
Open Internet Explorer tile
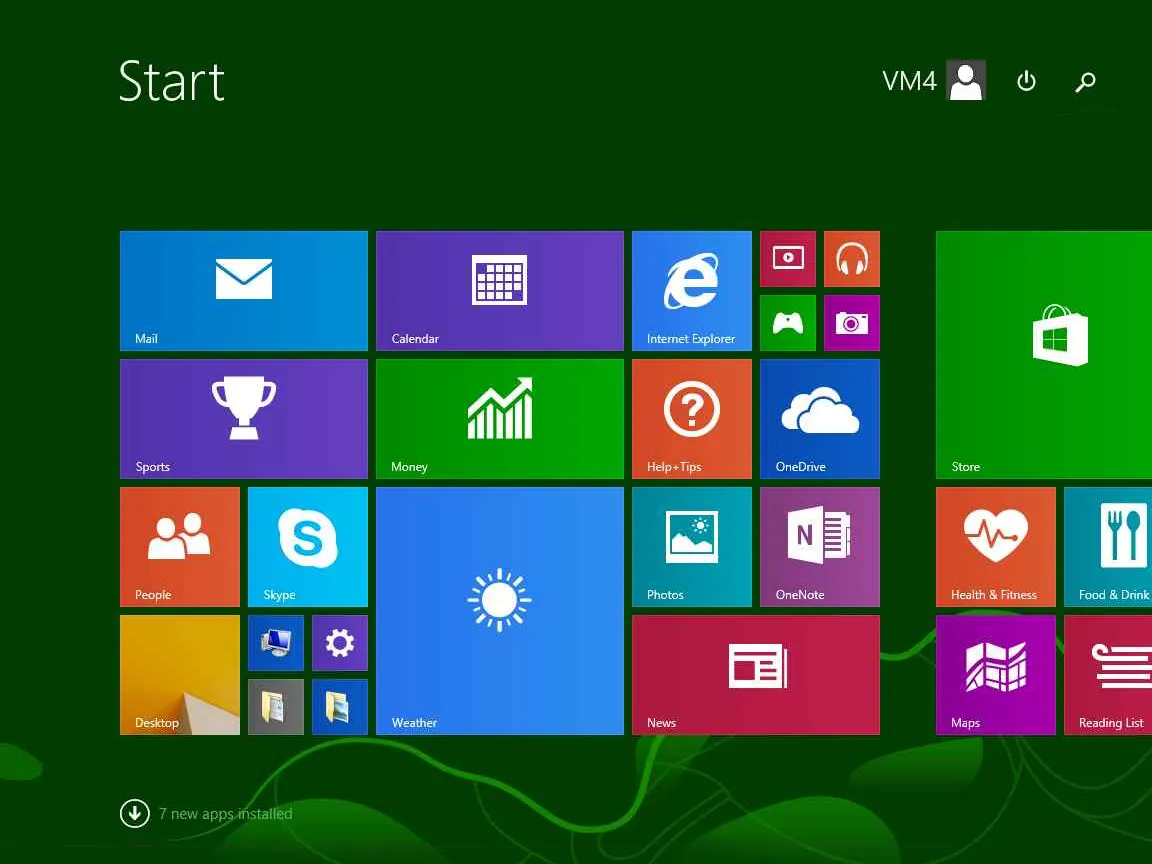(691, 290)
